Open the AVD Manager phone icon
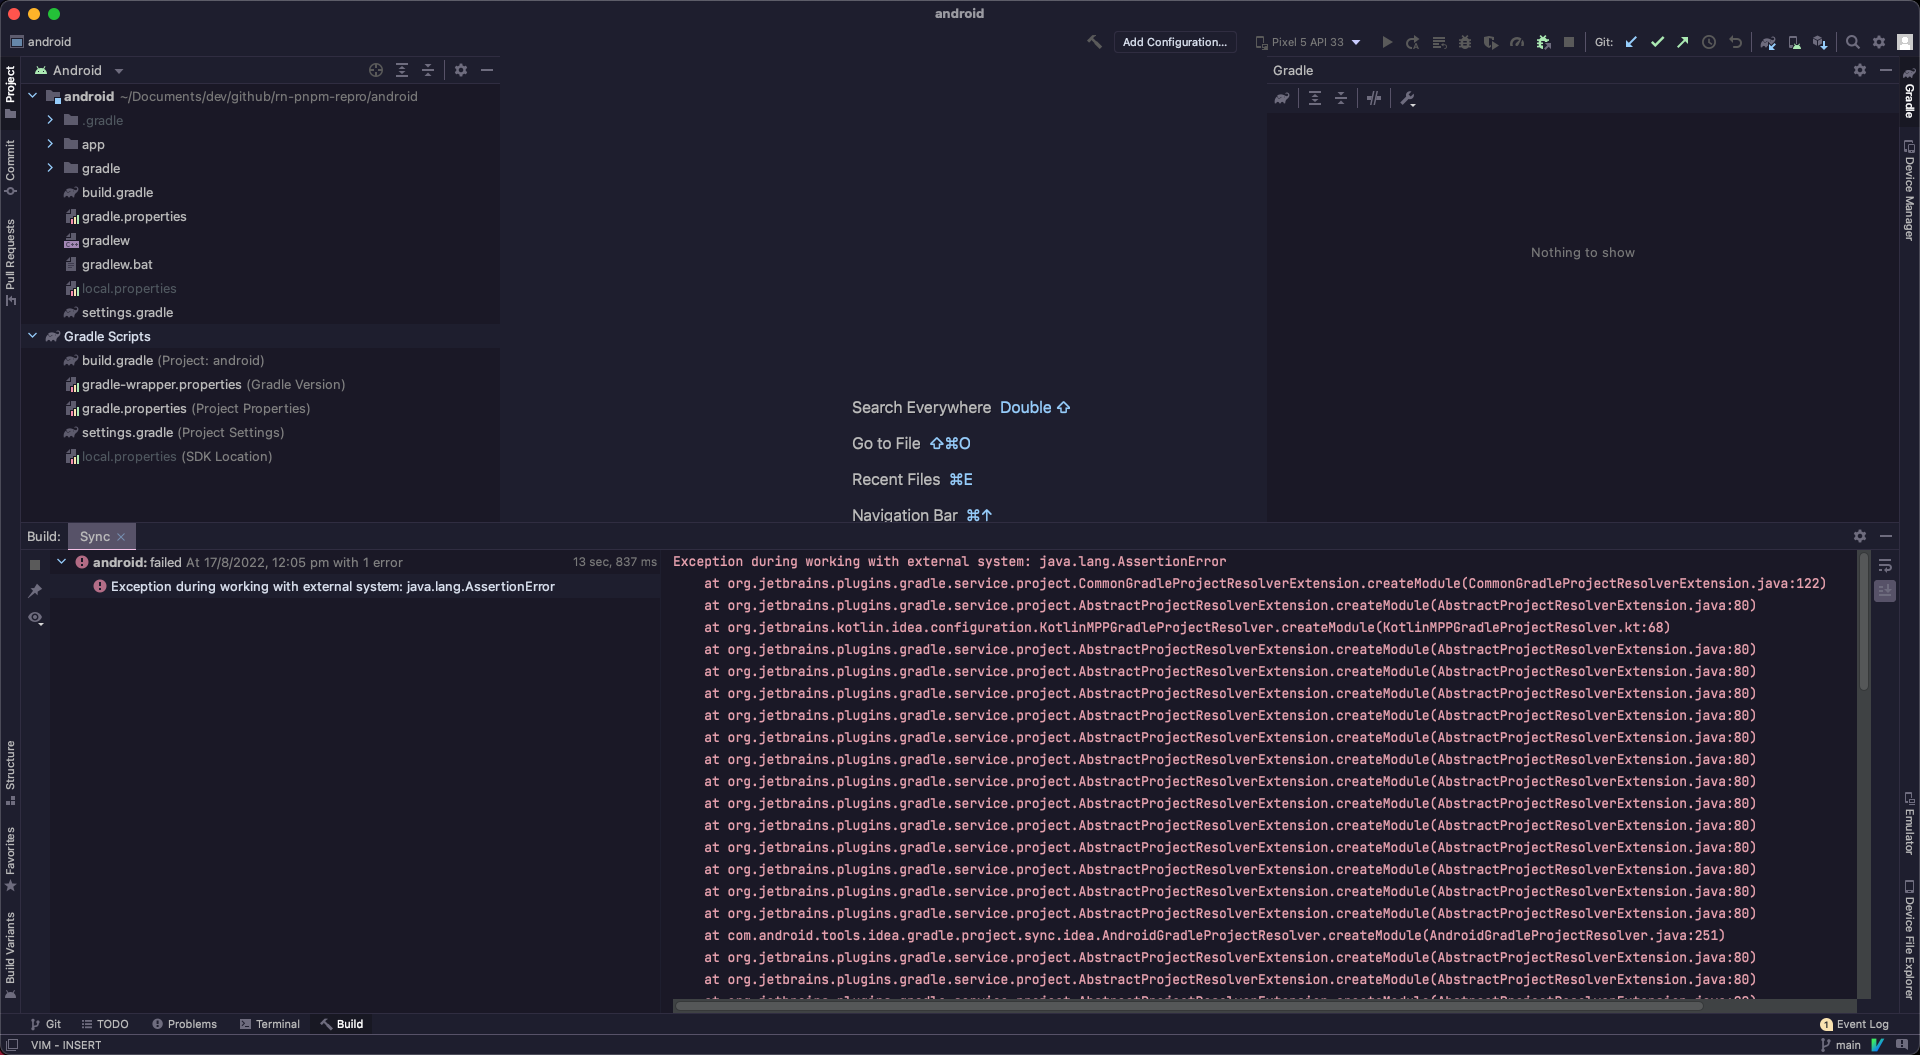The image size is (1920, 1055). point(1795,42)
